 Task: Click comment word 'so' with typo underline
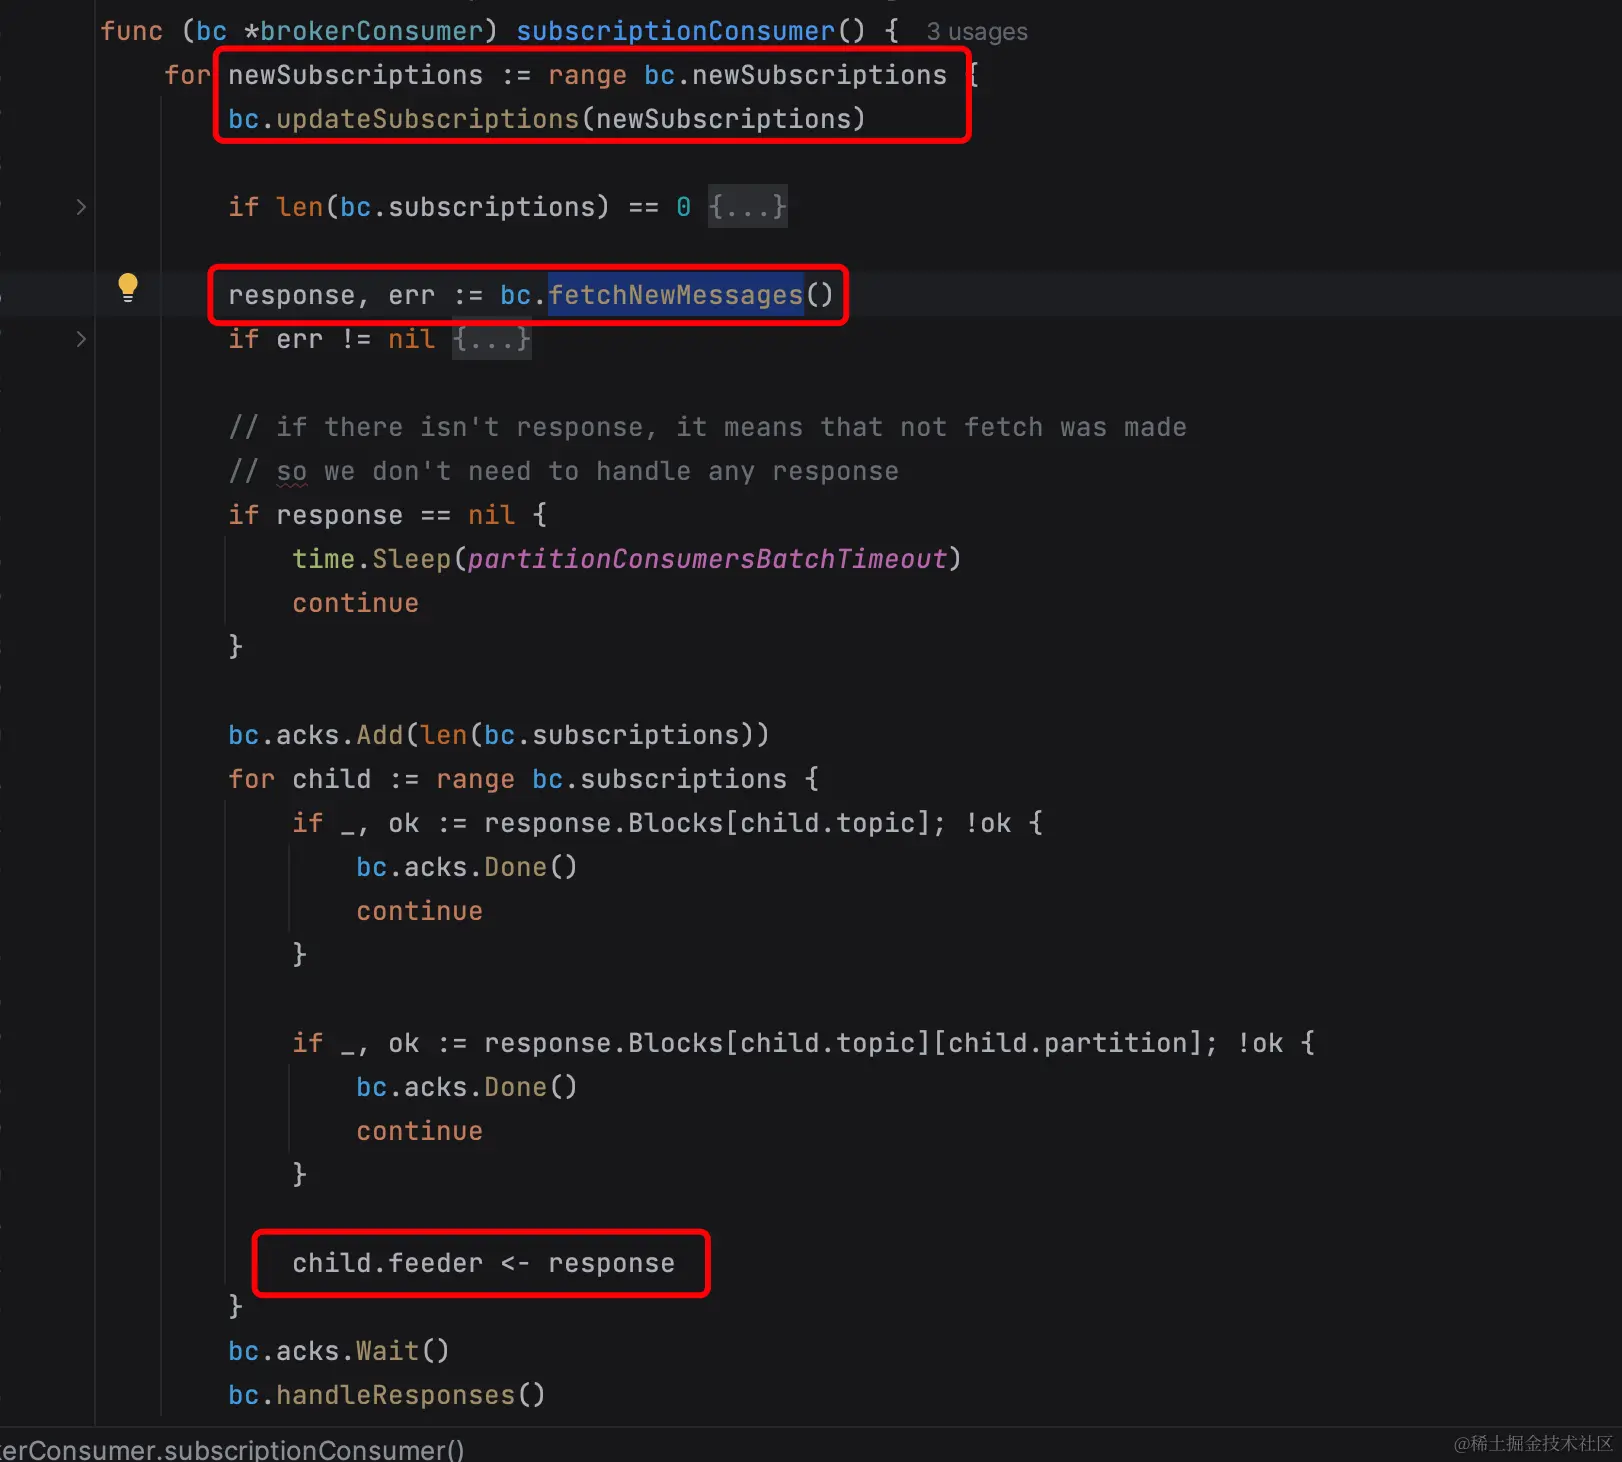pyautogui.click(x=292, y=472)
